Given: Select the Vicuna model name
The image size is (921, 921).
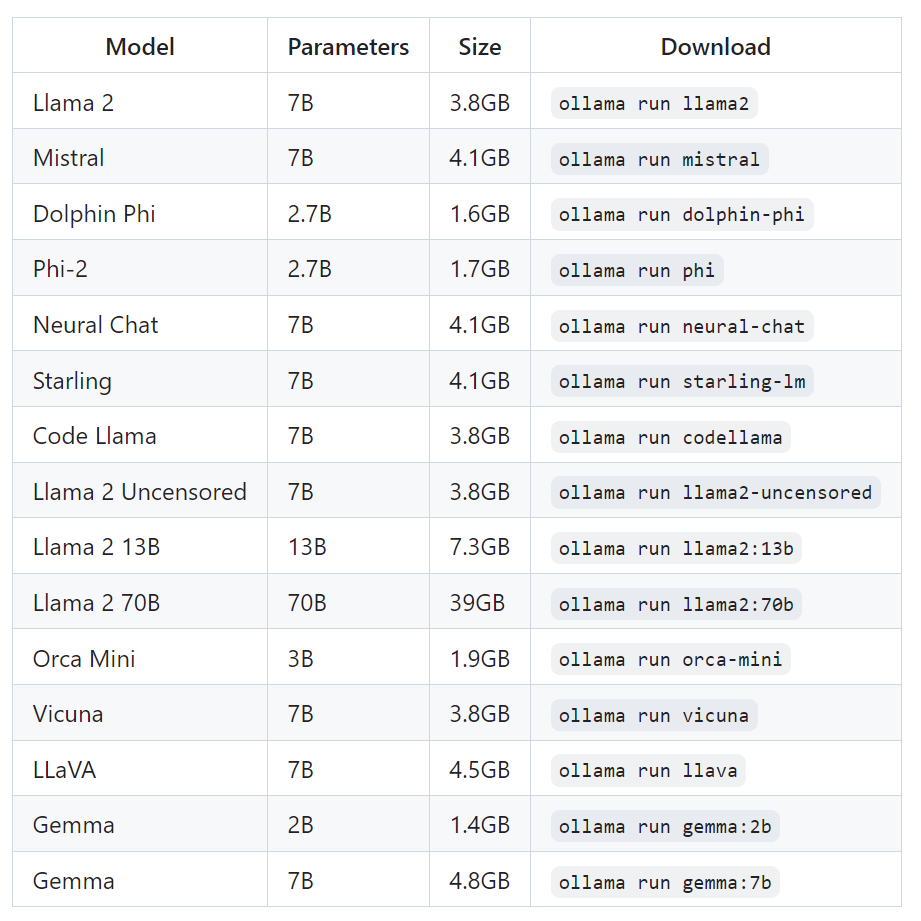Looking at the screenshot, I should (68, 714).
